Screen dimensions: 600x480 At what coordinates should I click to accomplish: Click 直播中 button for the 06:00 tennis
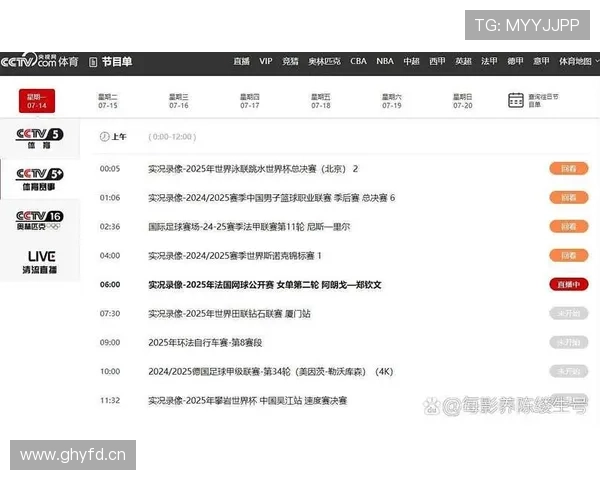point(569,284)
